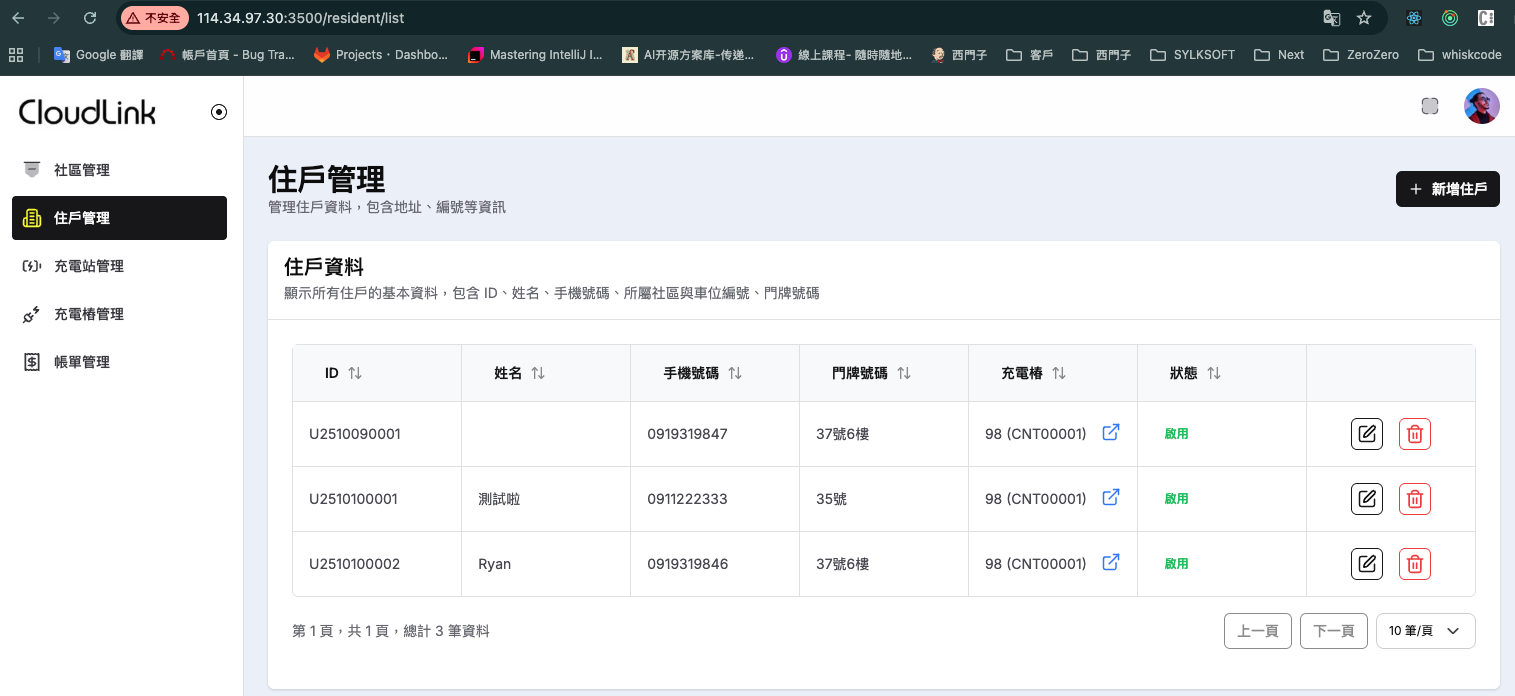This screenshot has height=696, width=1515.
Task: Sort by 手機號碼 column arrows
Action: coord(734,373)
